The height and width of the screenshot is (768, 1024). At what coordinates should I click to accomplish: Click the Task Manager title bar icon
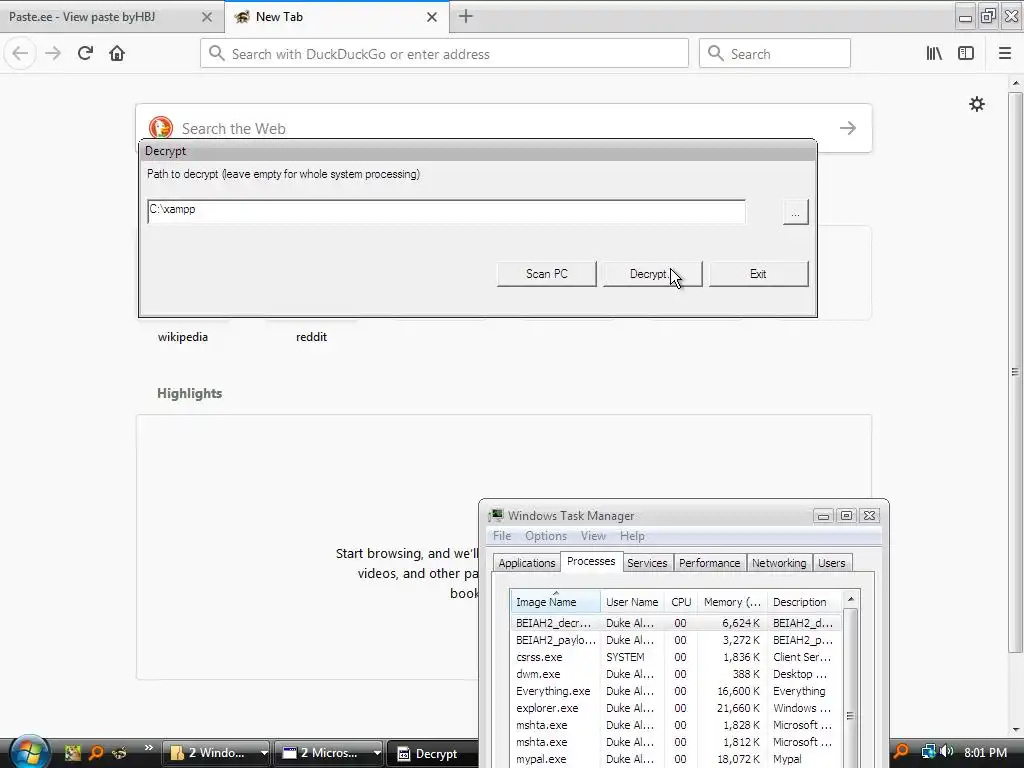(496, 515)
